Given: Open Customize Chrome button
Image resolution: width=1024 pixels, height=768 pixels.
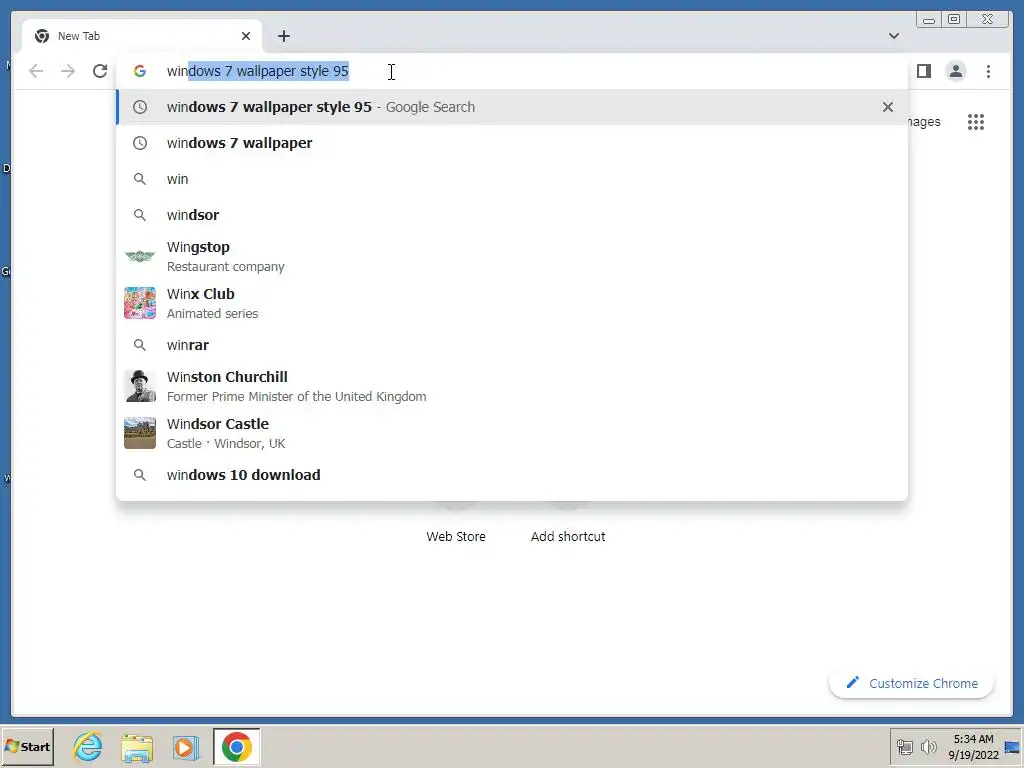Looking at the screenshot, I should click(911, 683).
